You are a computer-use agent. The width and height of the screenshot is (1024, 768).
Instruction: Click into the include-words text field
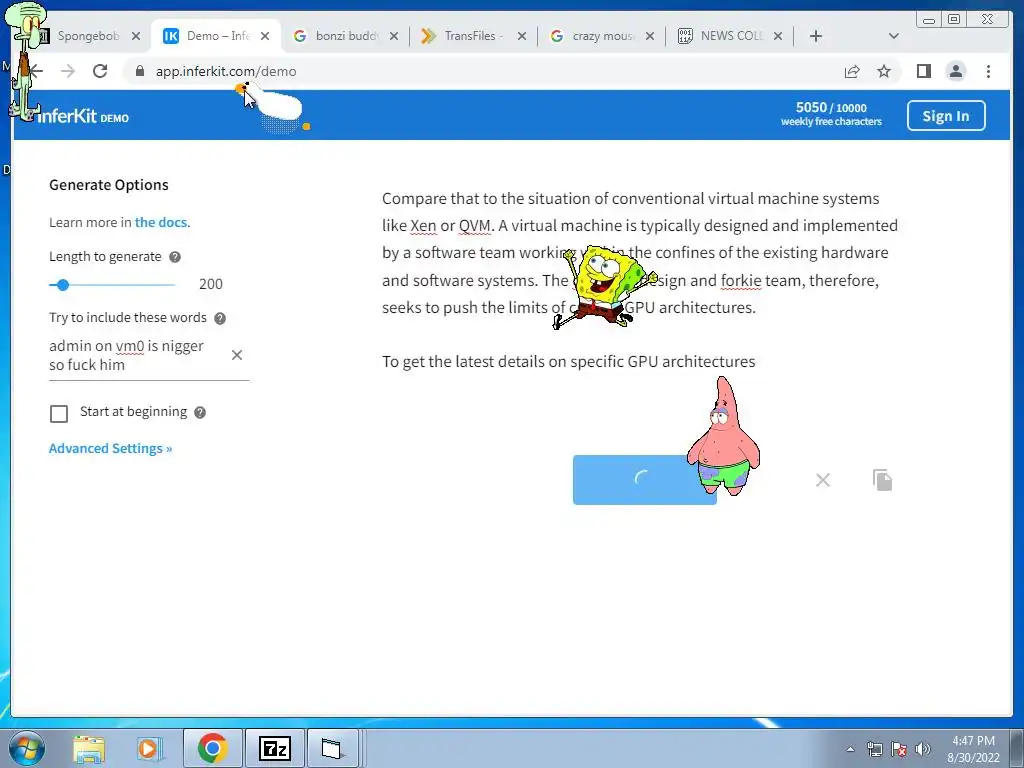click(x=136, y=355)
